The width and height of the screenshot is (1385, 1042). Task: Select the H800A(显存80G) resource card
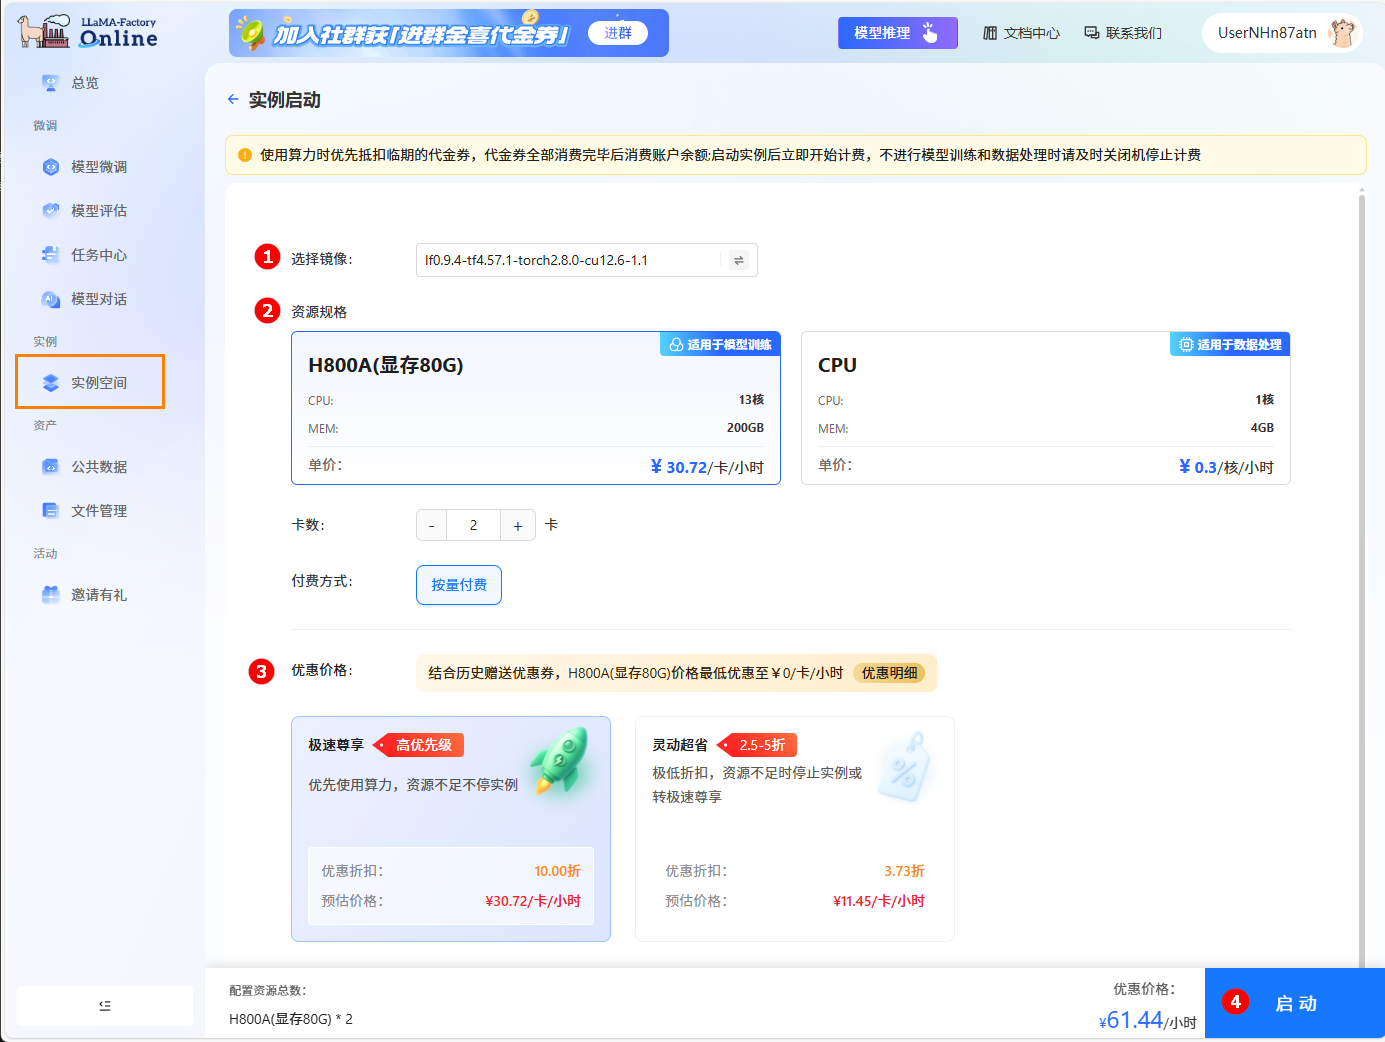click(x=536, y=410)
